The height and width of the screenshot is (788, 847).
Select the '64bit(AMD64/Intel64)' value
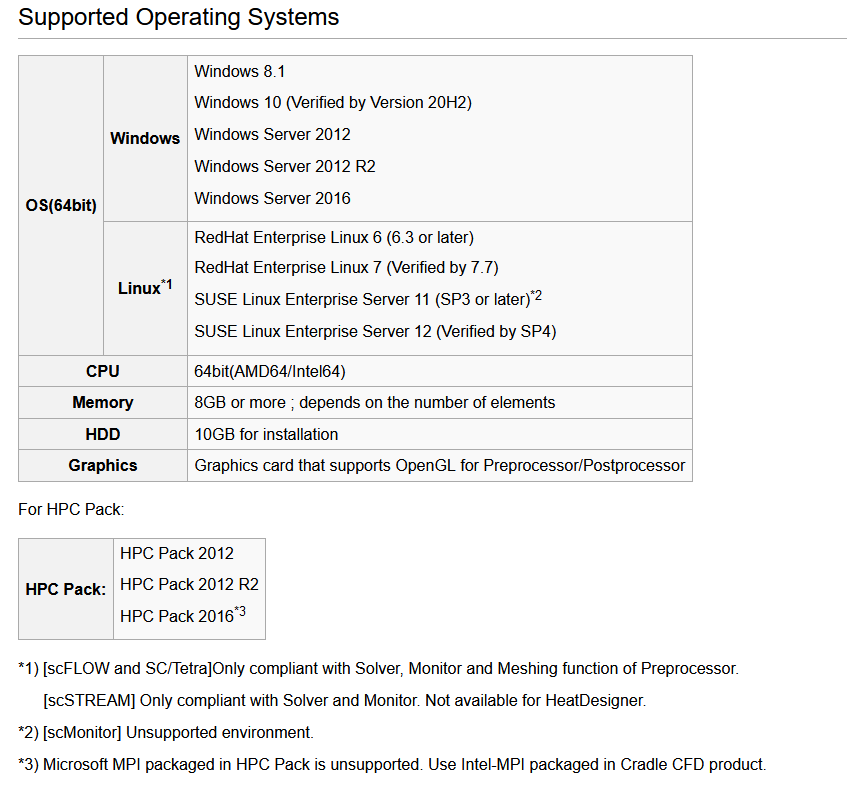(x=270, y=372)
